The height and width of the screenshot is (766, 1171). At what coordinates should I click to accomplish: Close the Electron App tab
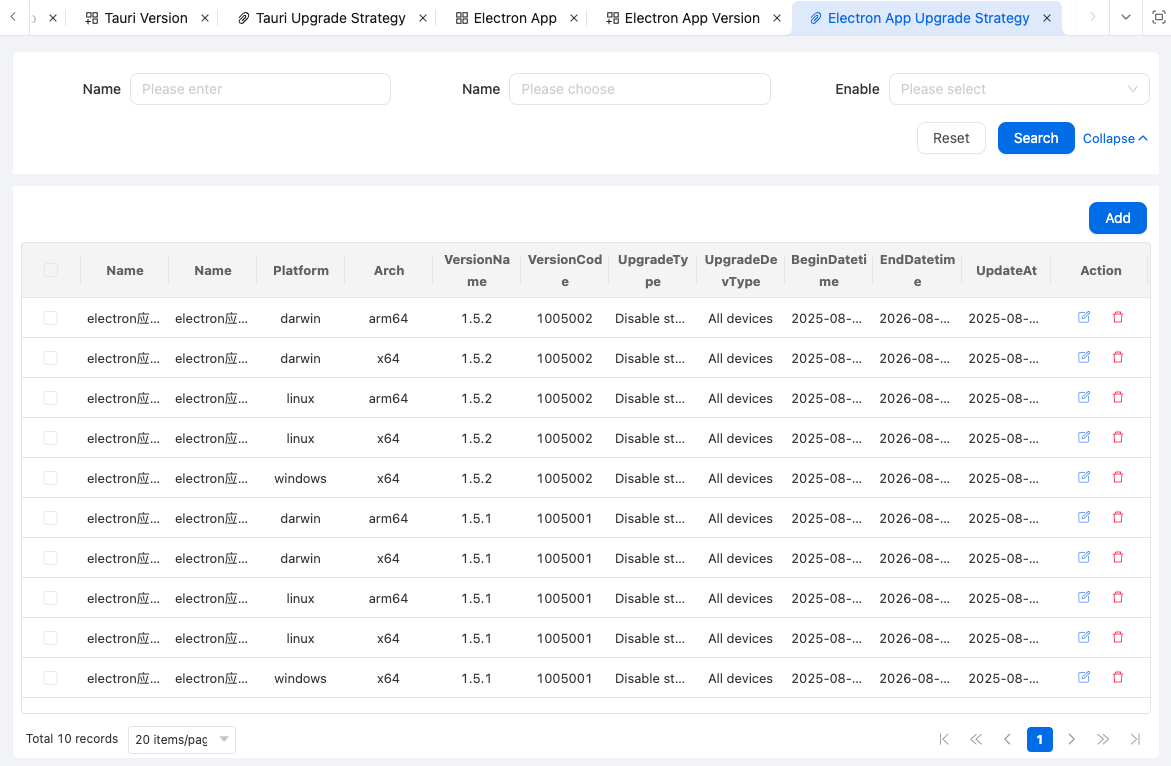click(574, 18)
